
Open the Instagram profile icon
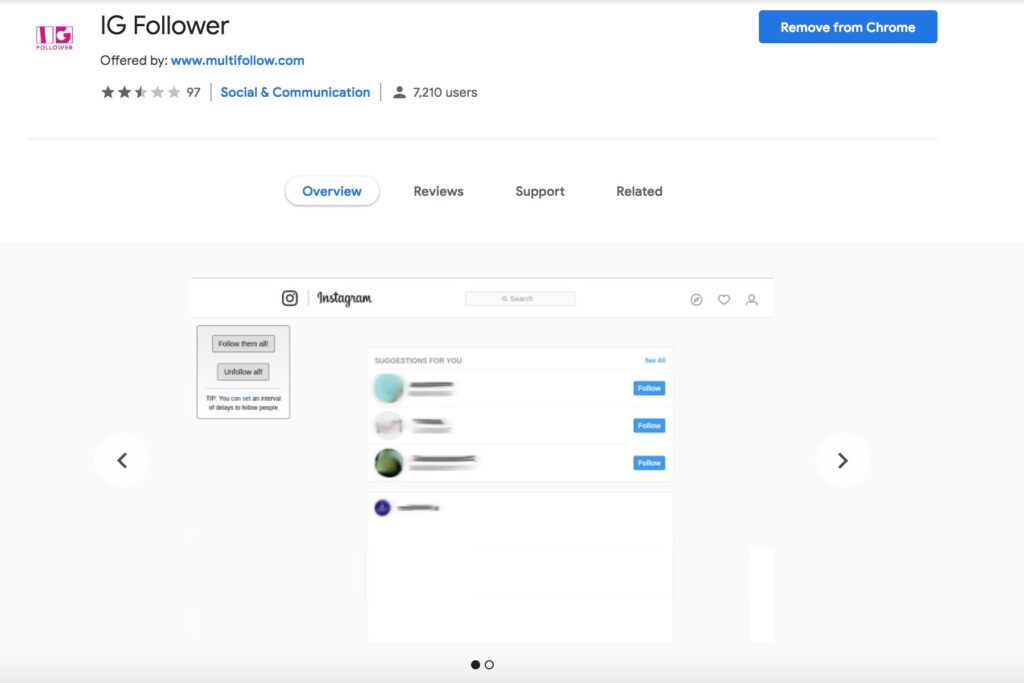(752, 299)
